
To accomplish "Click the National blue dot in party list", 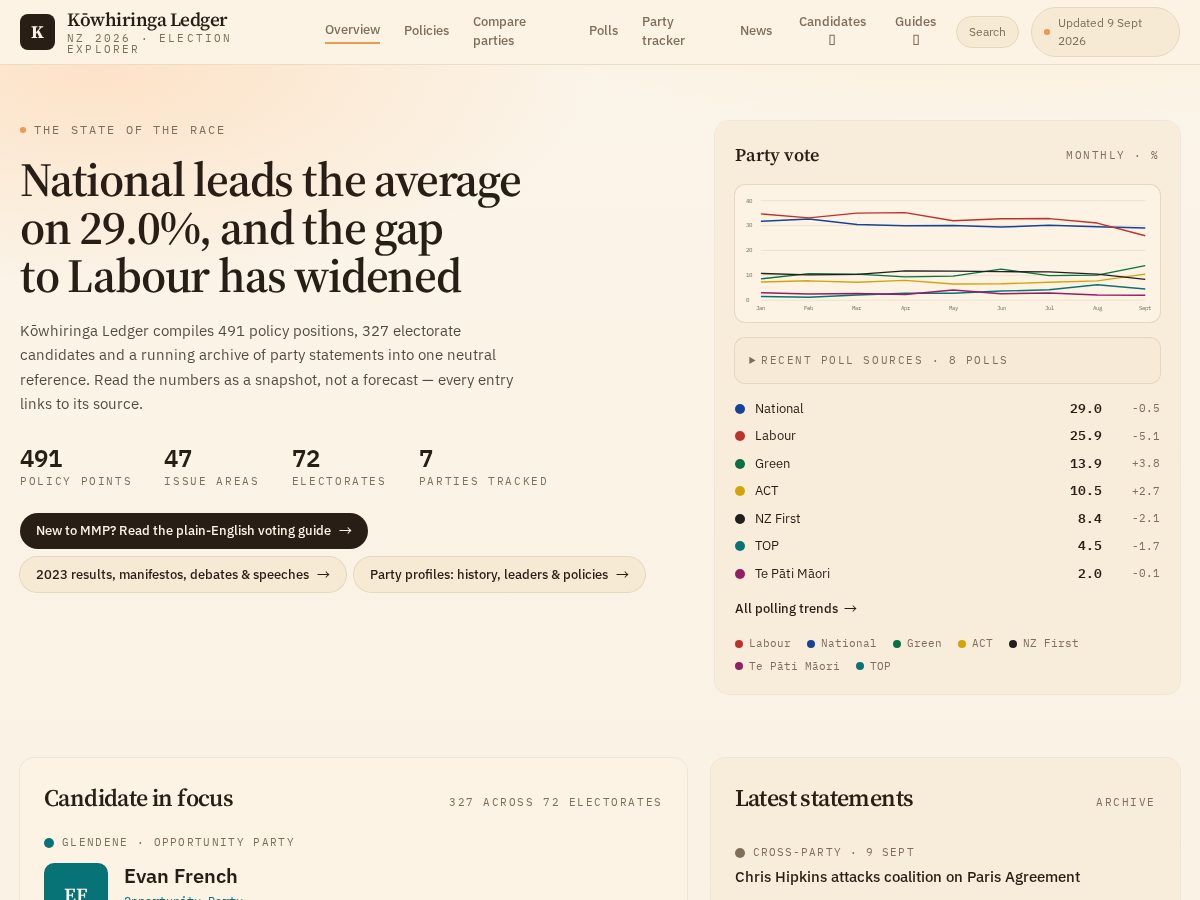I will [740, 409].
